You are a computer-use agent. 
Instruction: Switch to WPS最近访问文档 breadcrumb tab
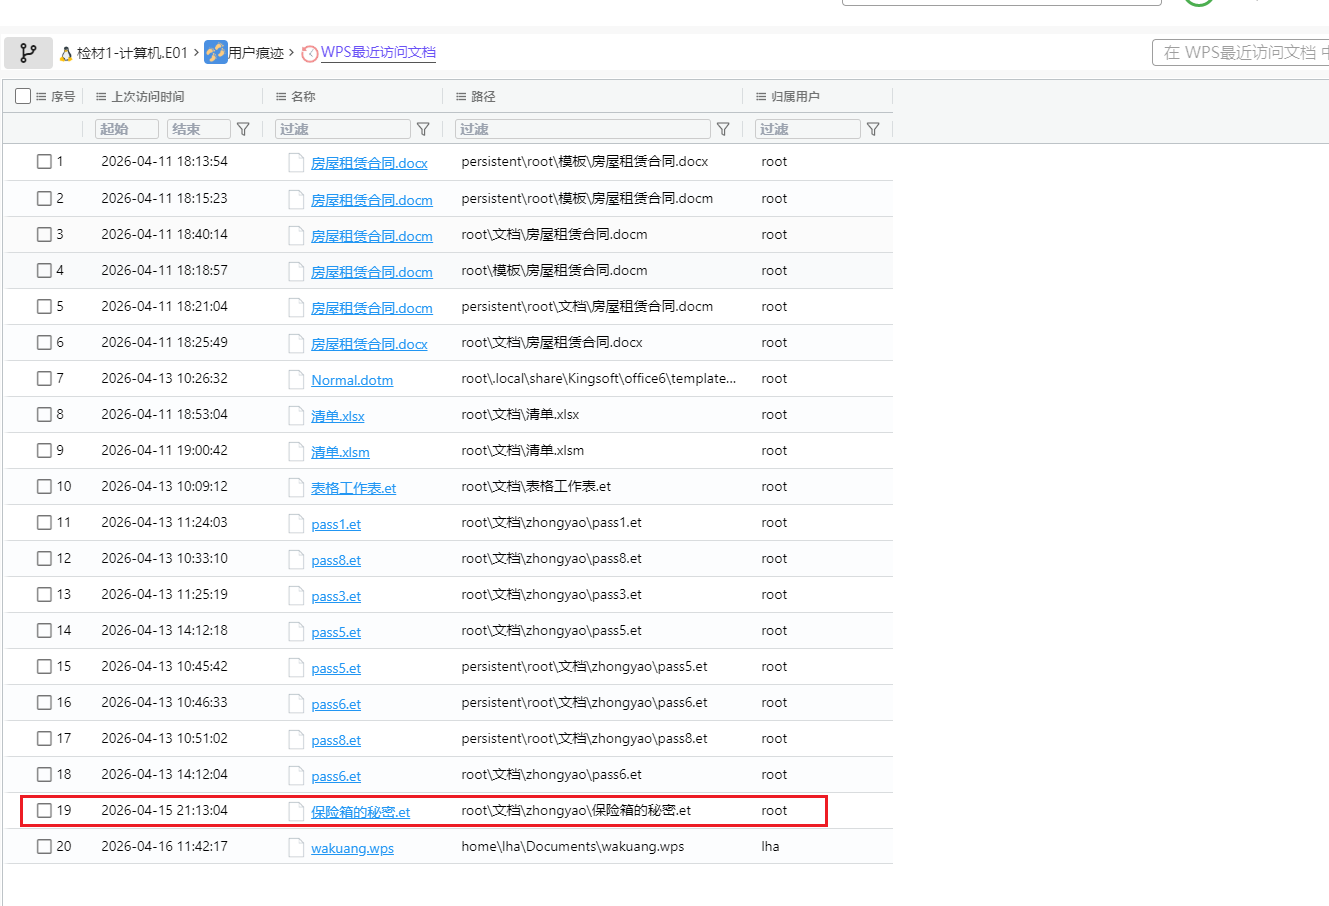(378, 53)
